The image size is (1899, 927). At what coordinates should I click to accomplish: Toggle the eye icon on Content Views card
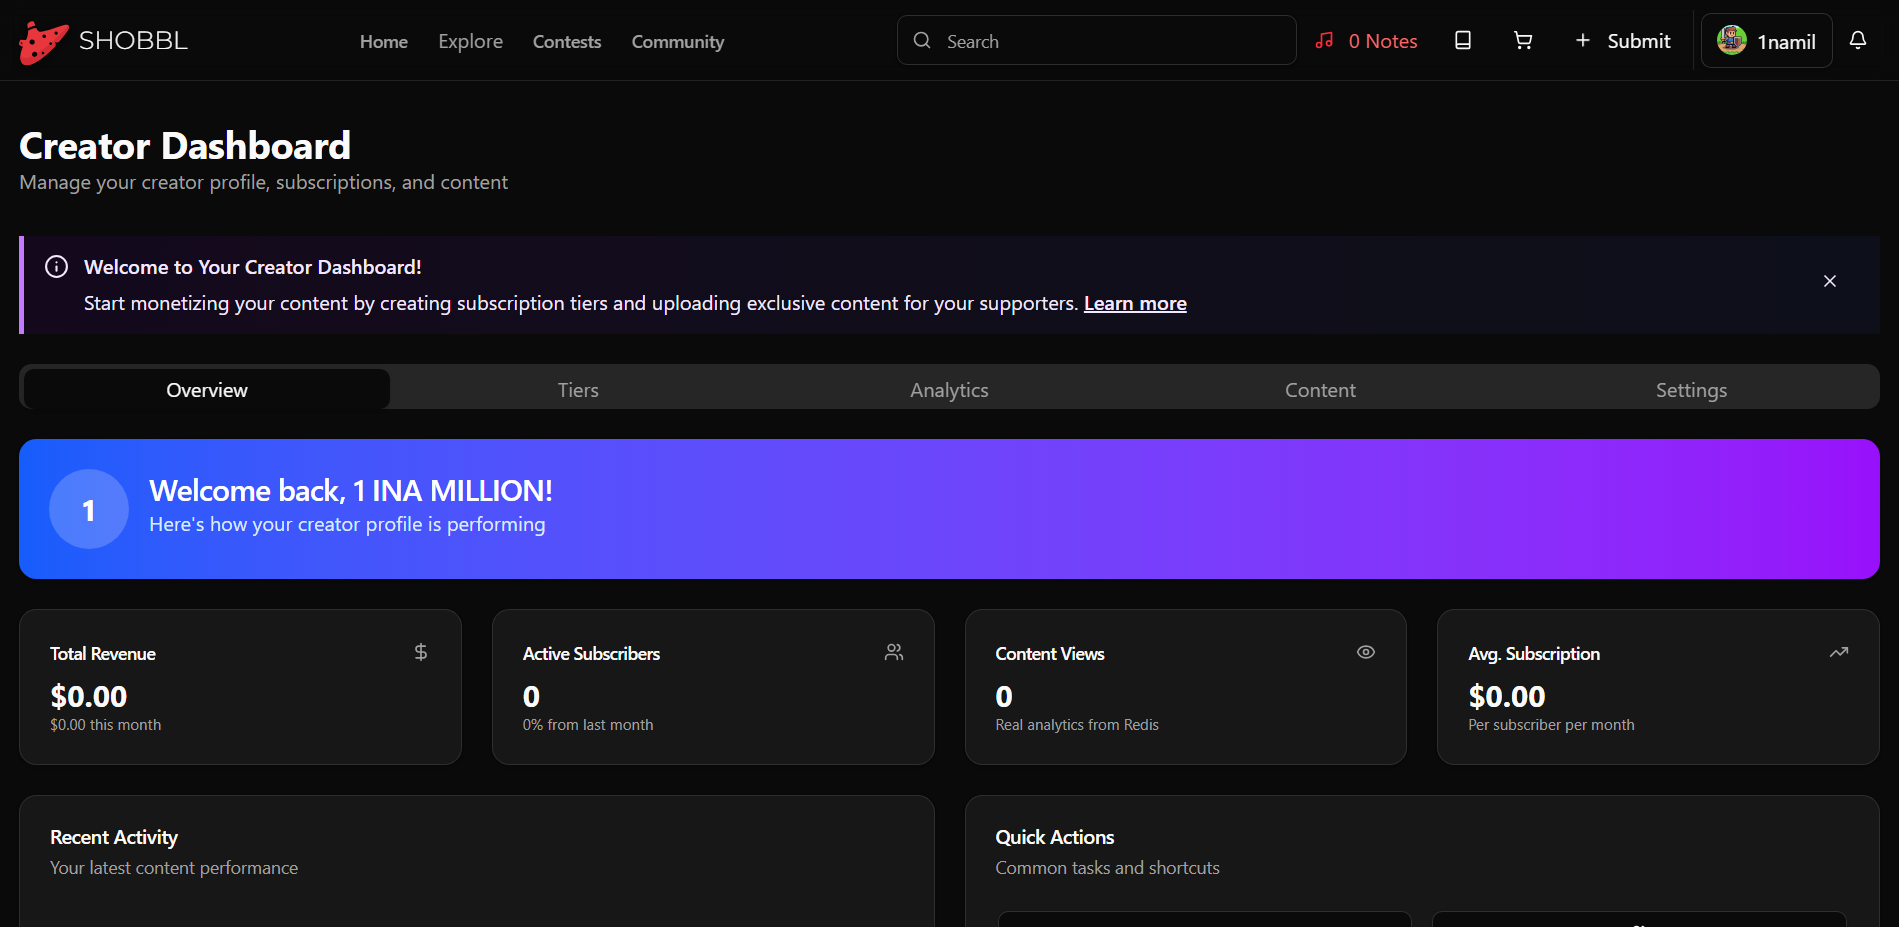point(1366,651)
